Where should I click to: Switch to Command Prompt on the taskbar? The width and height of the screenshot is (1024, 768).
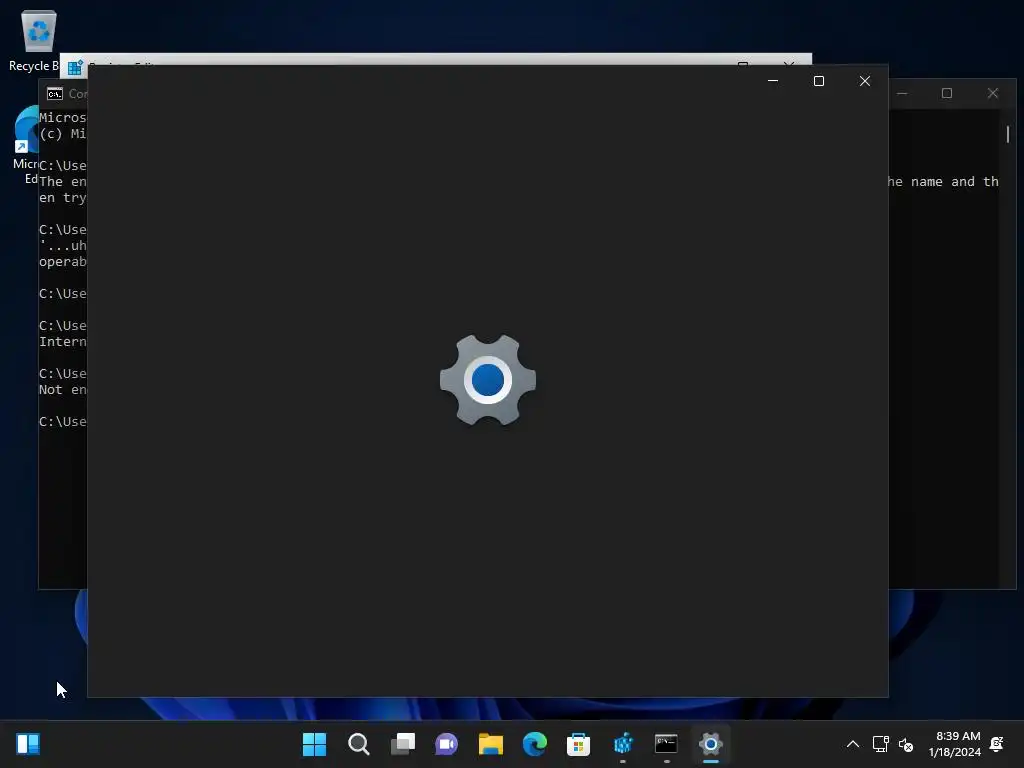666,744
